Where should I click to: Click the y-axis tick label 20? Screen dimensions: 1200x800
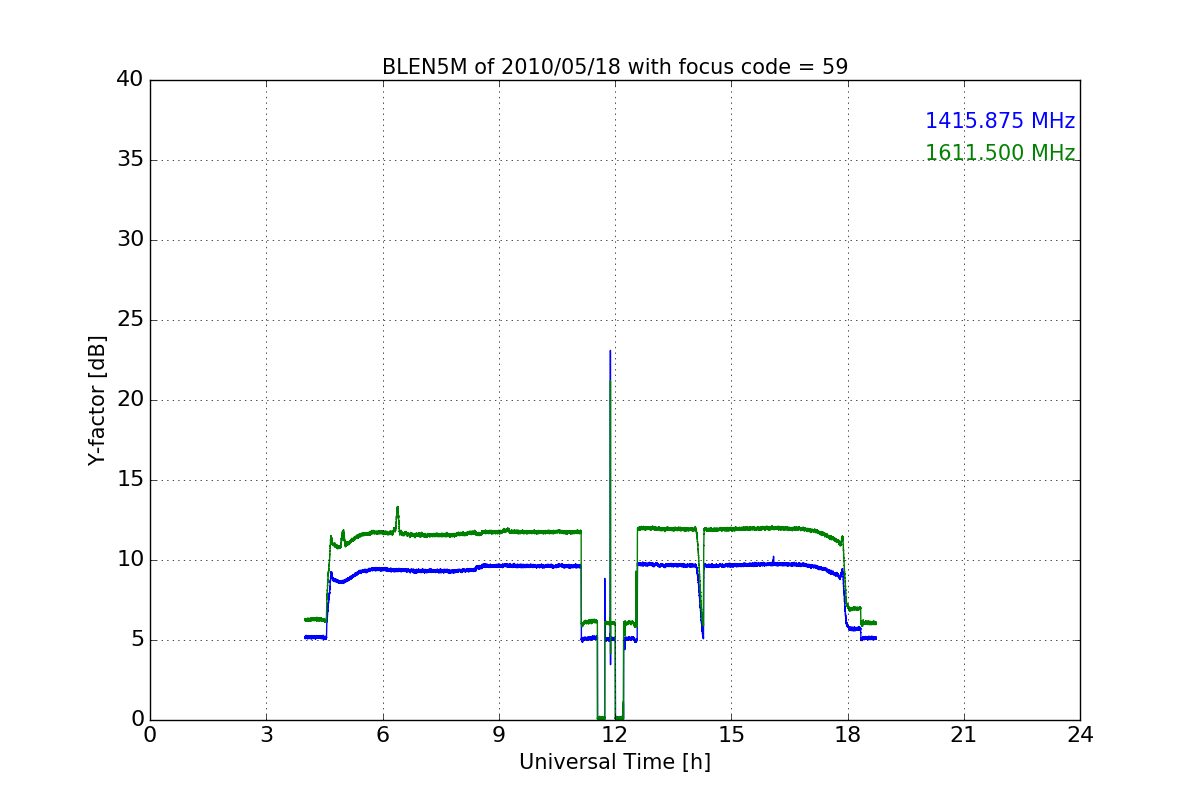tap(132, 400)
